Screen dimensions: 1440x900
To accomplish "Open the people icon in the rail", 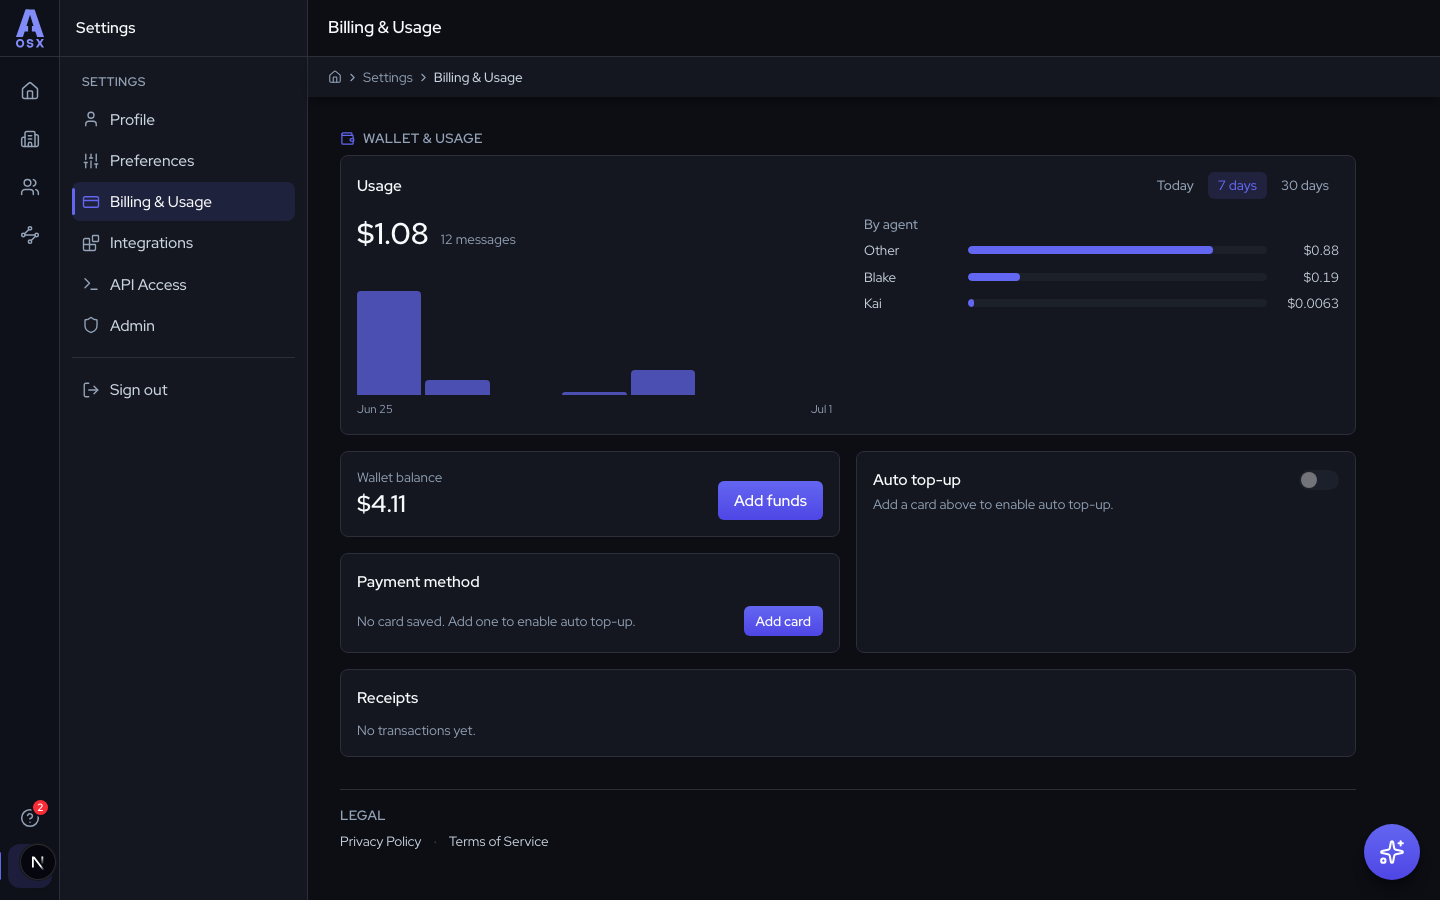I will pyautogui.click(x=30, y=187).
